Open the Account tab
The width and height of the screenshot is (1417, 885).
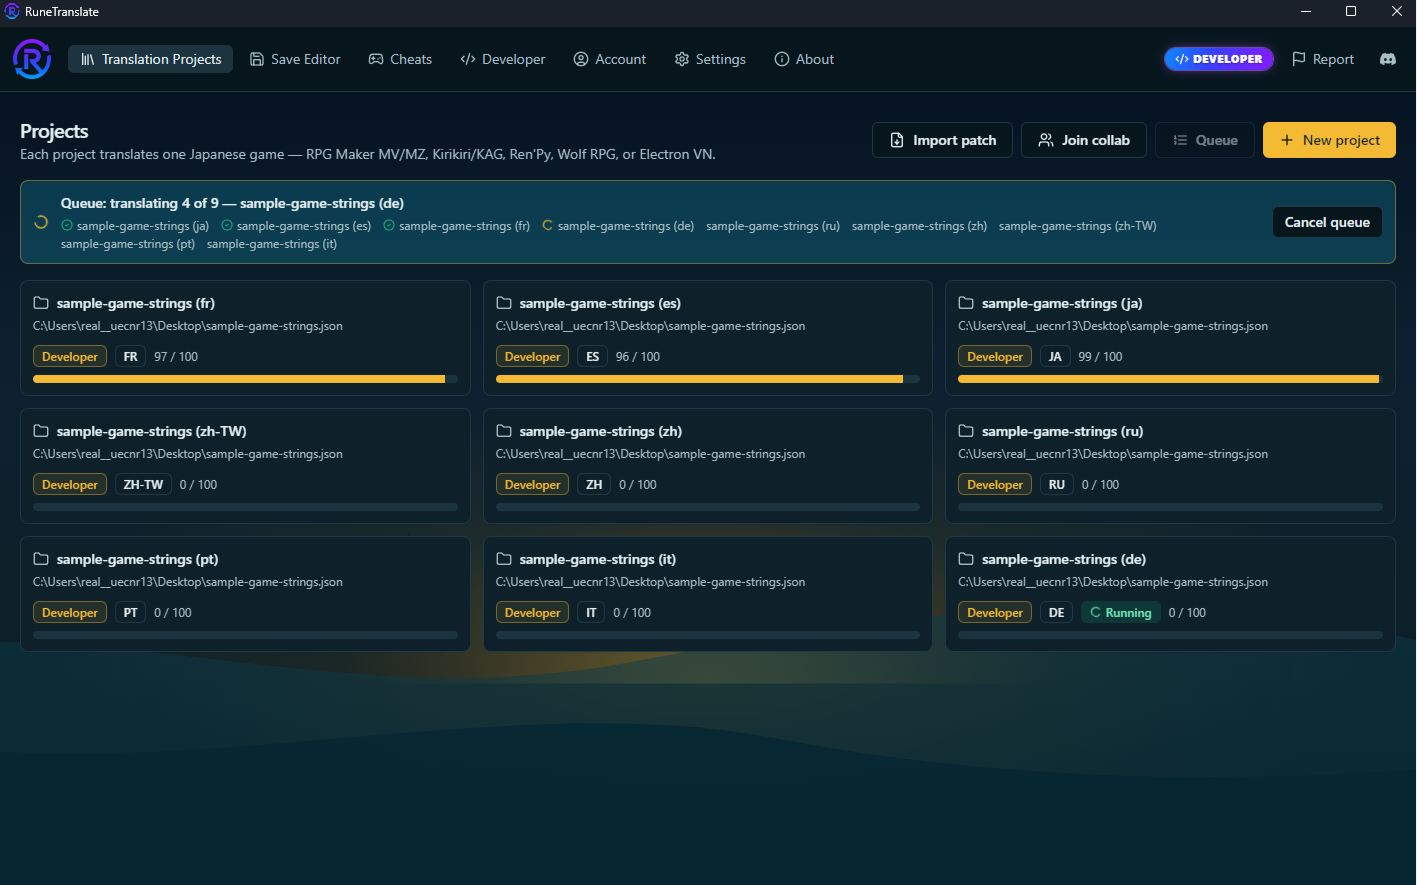coord(610,59)
